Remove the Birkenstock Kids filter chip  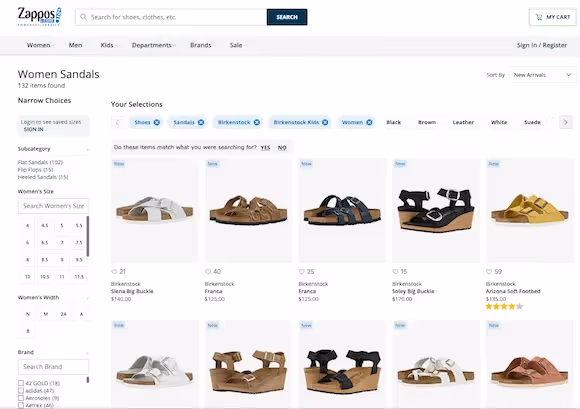(325, 122)
